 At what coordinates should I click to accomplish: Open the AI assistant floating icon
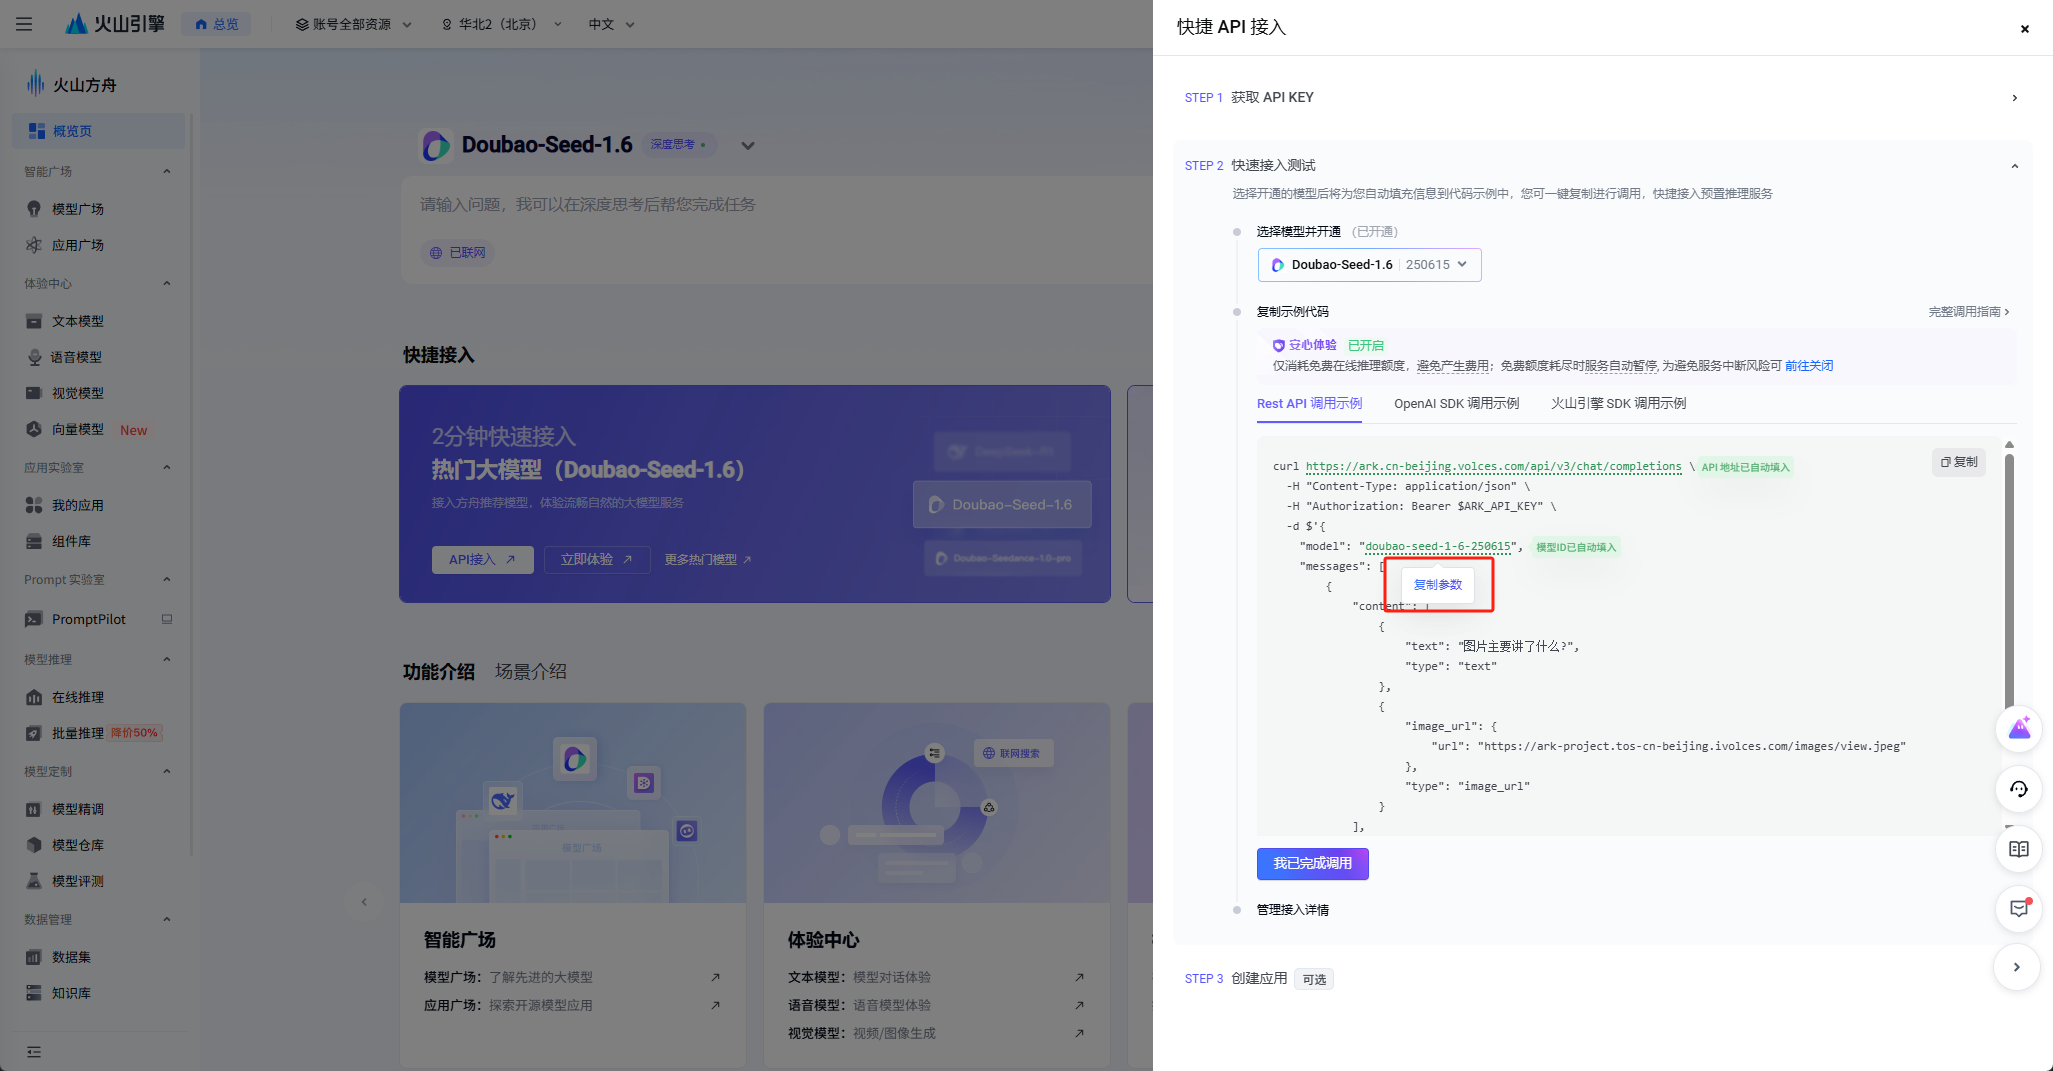pos(2018,728)
